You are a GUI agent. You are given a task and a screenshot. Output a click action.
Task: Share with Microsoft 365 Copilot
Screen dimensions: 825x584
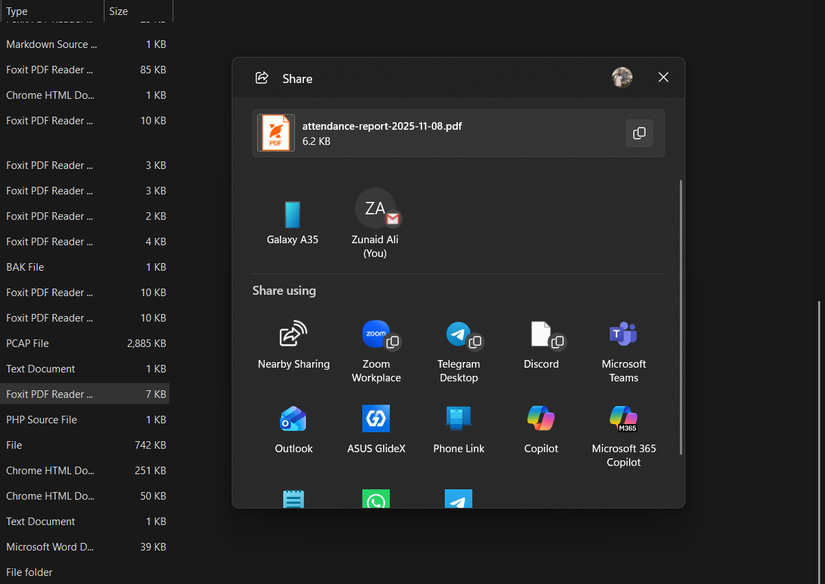click(623, 436)
